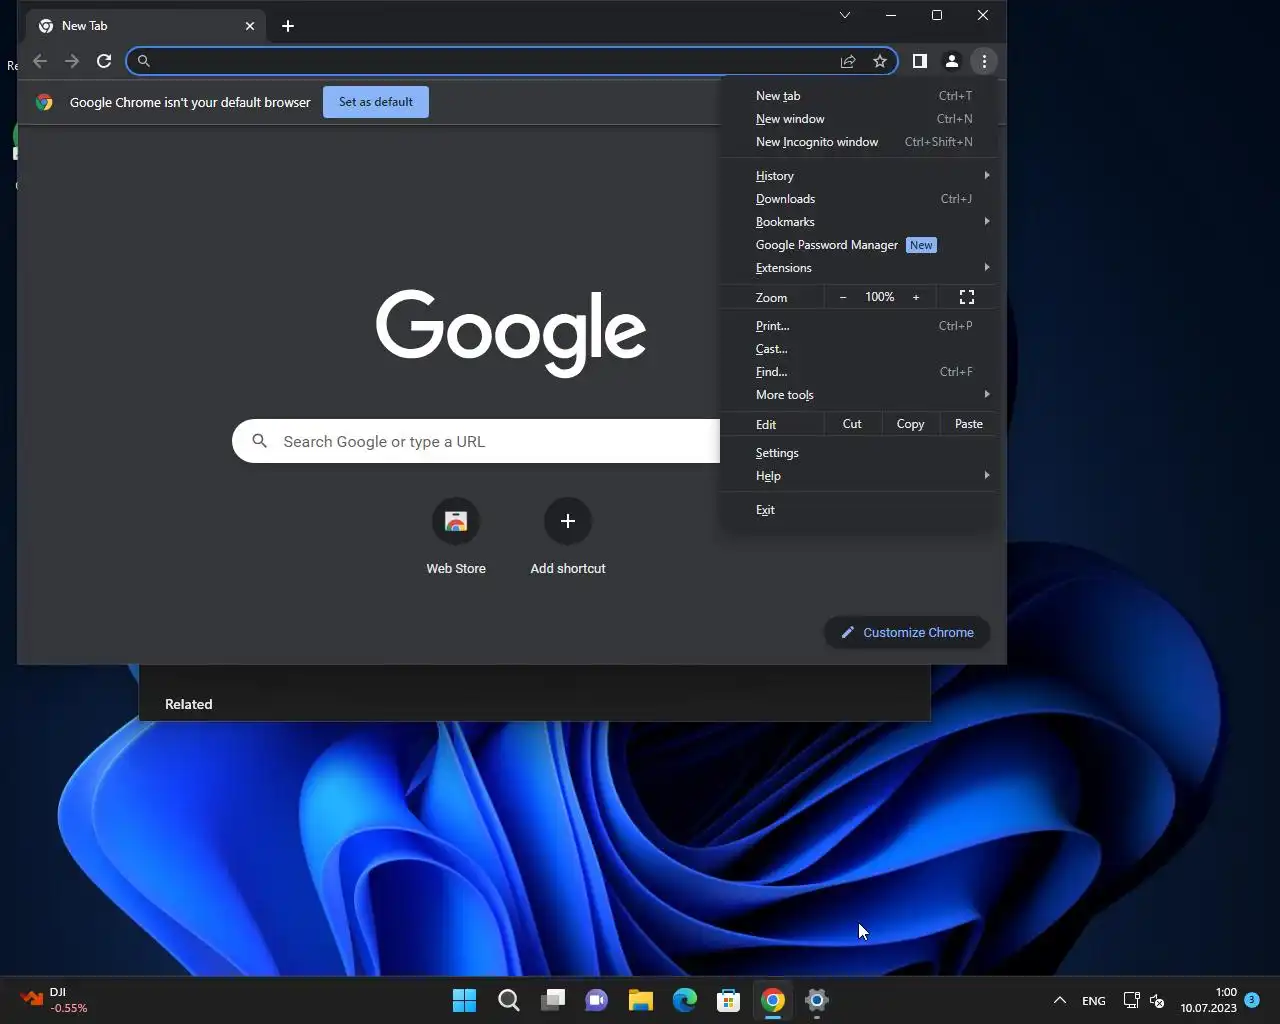Click the Web Store shortcut icon
This screenshot has width=1280, height=1024.
point(456,521)
